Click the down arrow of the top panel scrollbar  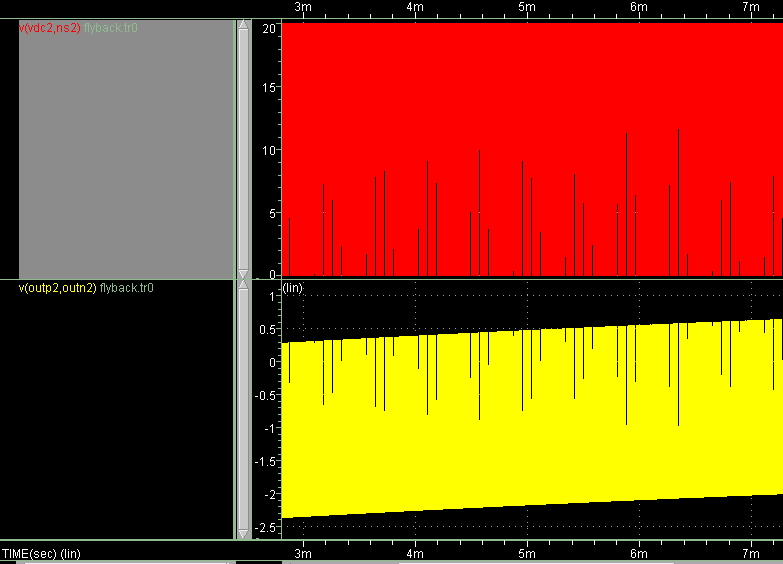tap(243, 274)
